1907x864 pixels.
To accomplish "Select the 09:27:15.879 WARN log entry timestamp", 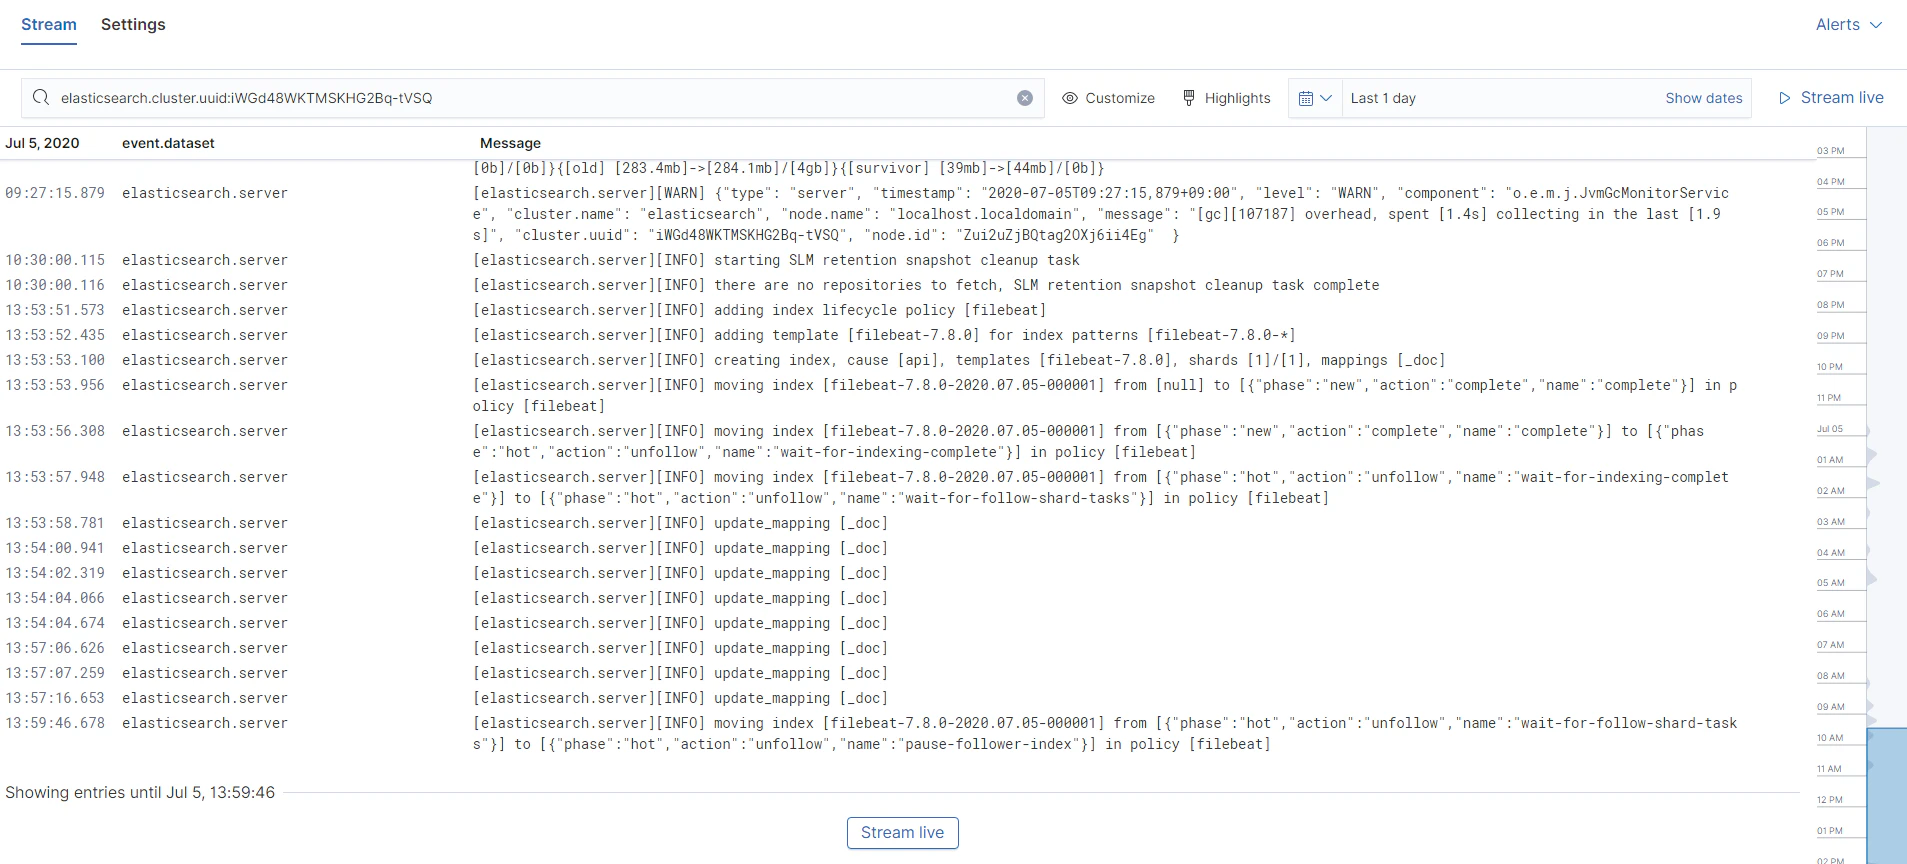I will pyautogui.click(x=55, y=193).
